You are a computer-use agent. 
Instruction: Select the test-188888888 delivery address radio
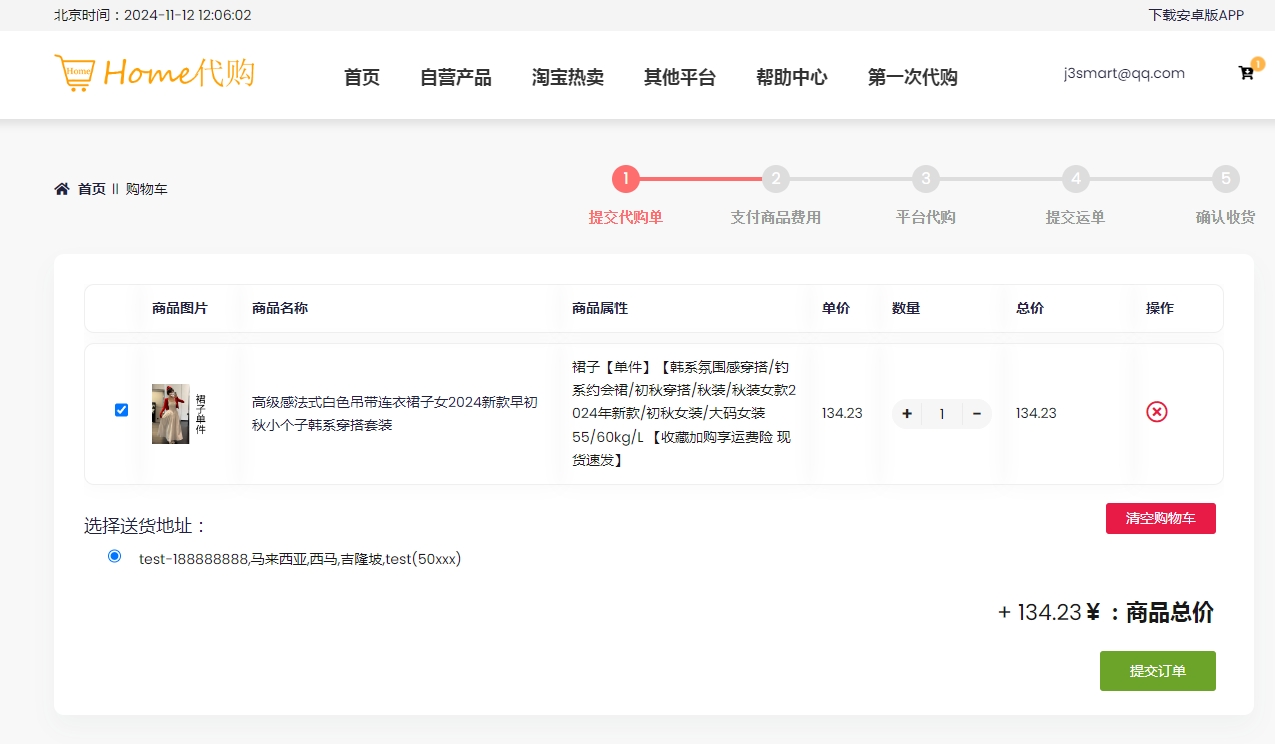tap(114, 556)
